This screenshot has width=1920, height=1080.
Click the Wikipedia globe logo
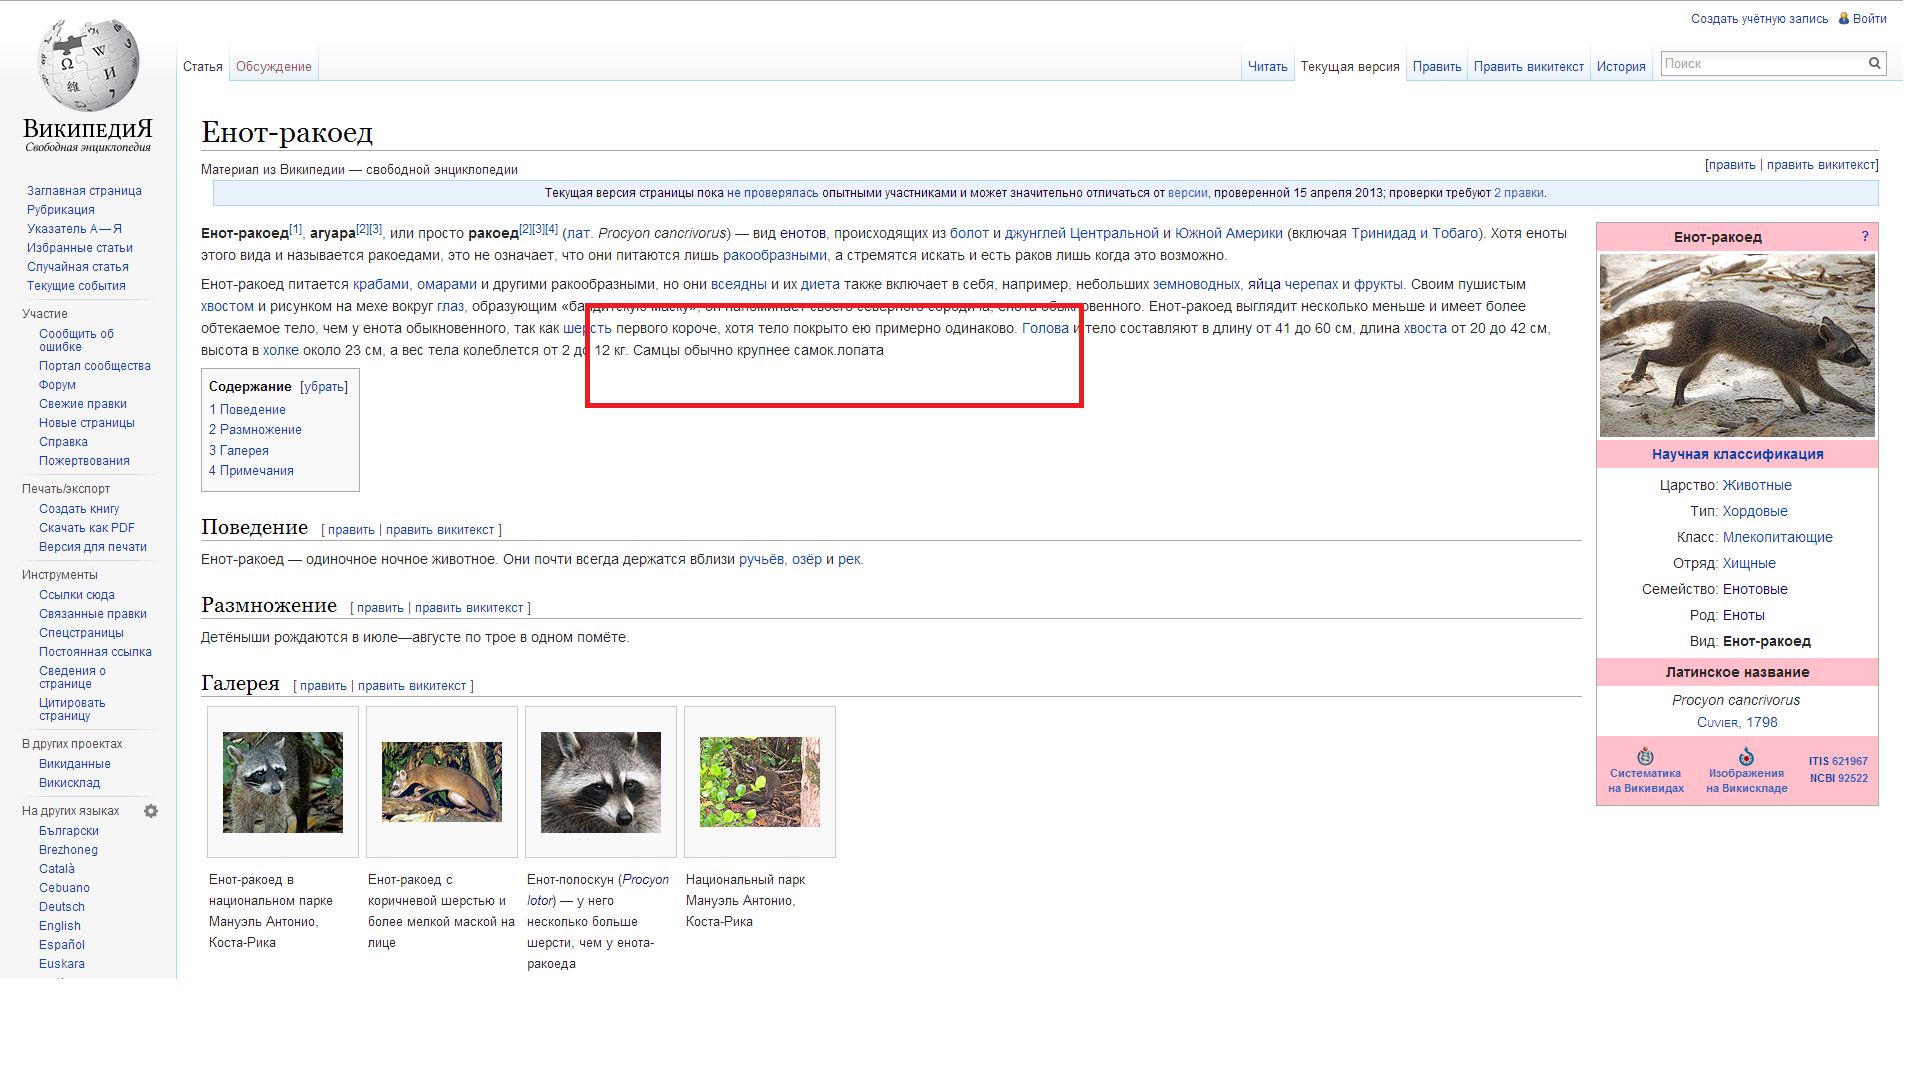(88, 66)
